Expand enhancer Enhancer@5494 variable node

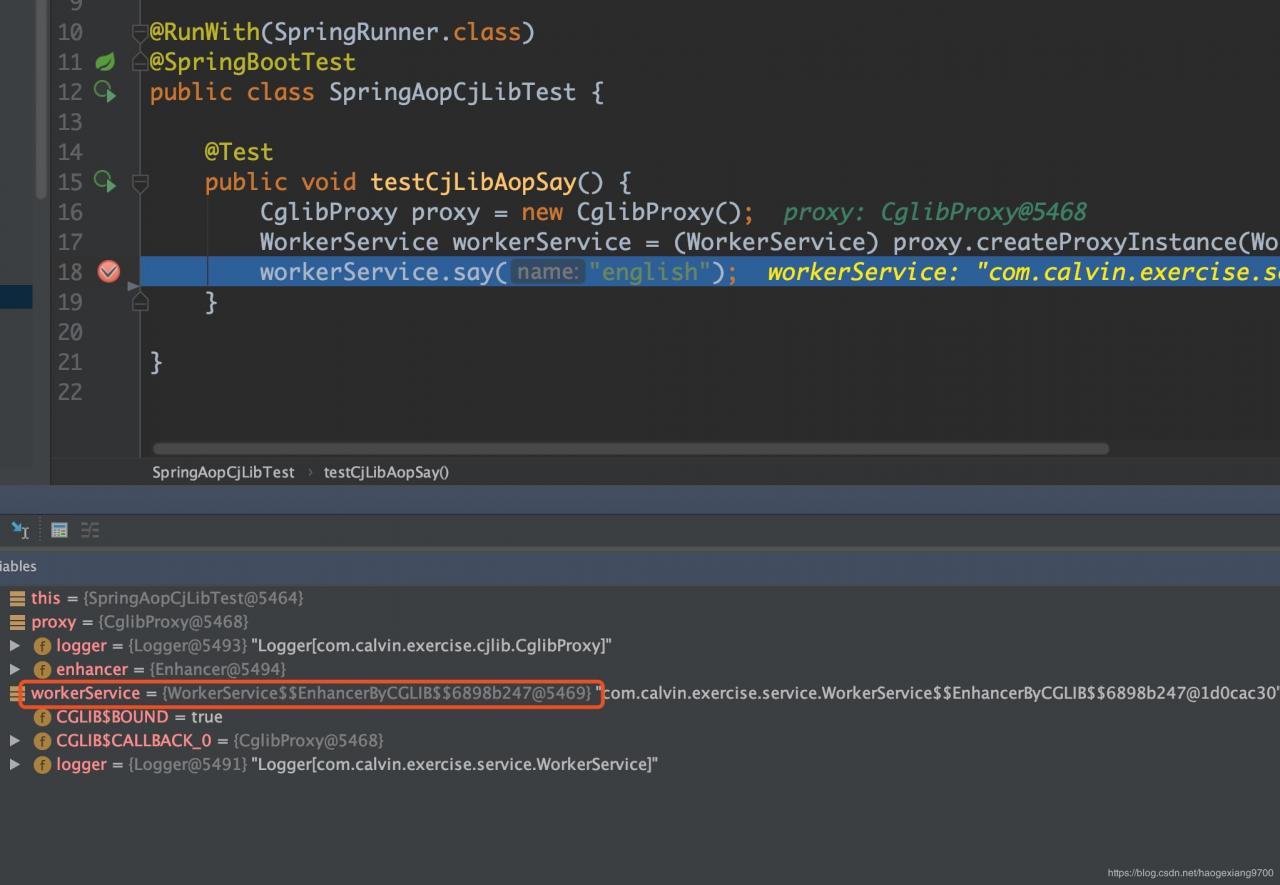coord(15,669)
